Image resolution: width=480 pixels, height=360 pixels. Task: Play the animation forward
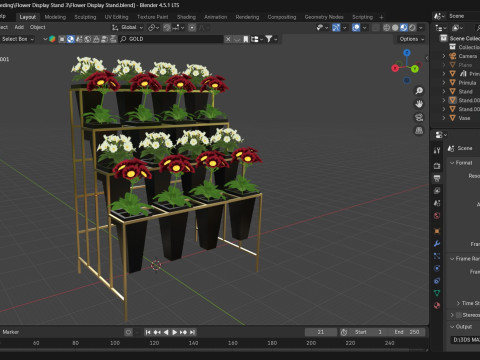point(174,332)
